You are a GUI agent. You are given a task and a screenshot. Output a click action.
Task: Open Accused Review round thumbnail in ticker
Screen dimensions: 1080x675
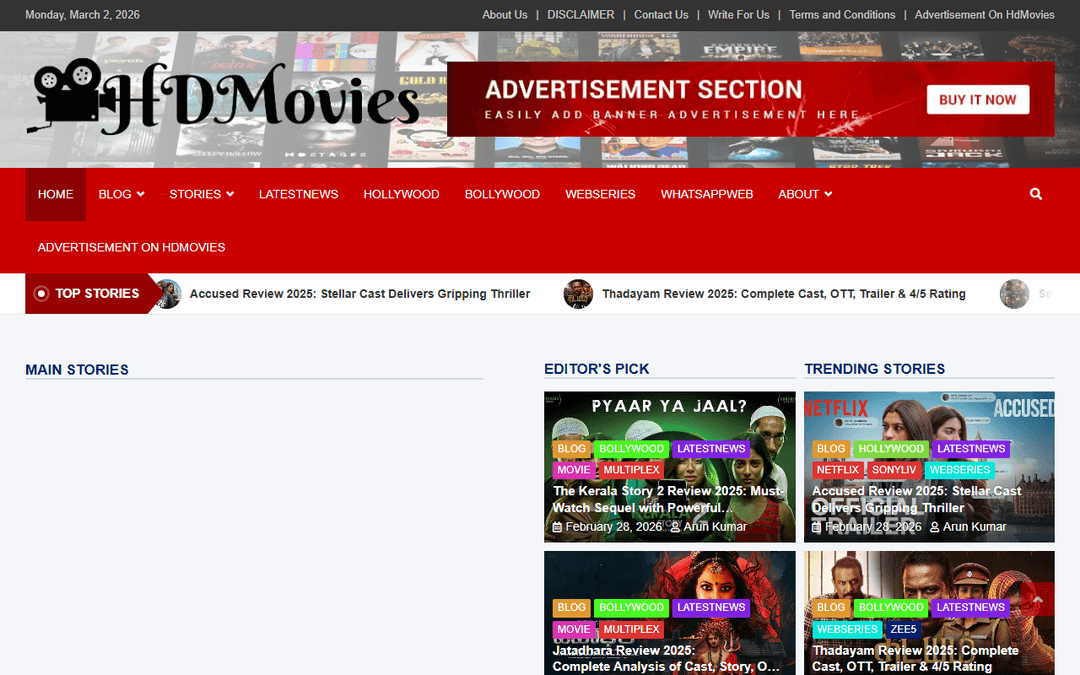[167, 294]
